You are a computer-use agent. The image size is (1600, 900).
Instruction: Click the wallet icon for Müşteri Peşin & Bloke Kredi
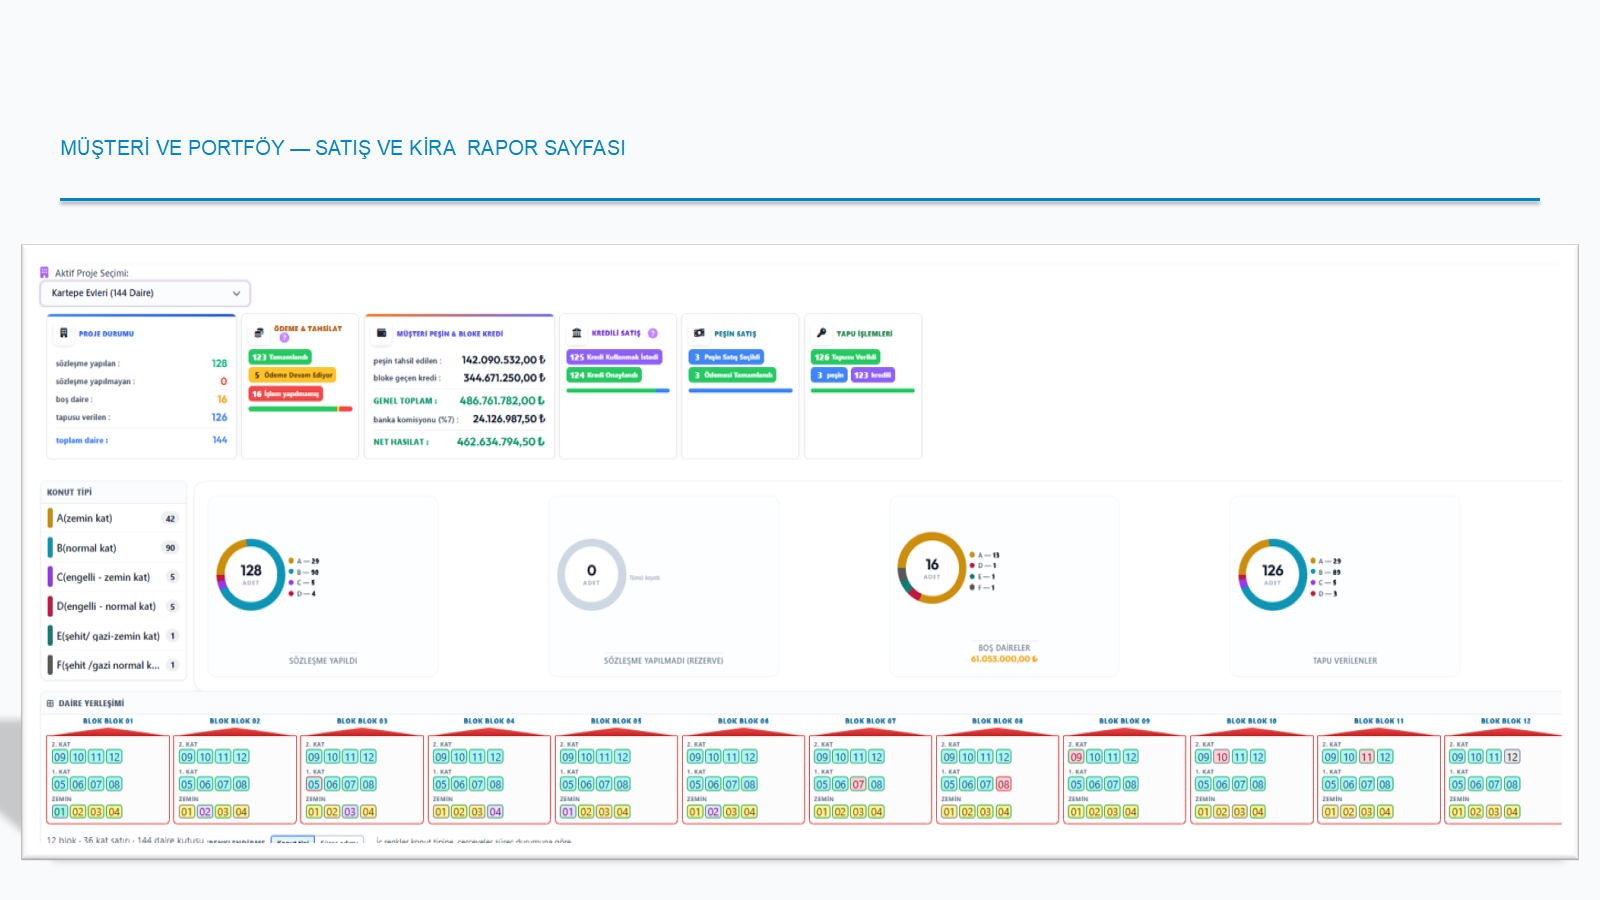(381, 333)
